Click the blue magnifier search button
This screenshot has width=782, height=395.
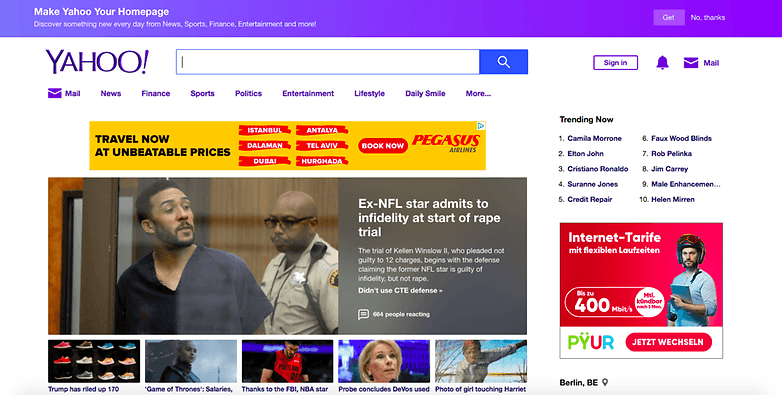[503, 62]
